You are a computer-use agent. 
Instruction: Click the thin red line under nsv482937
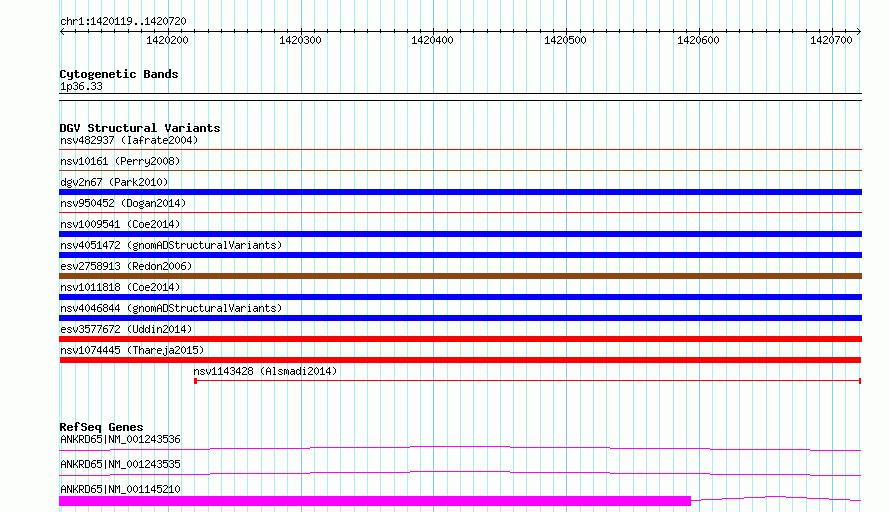[460, 149]
